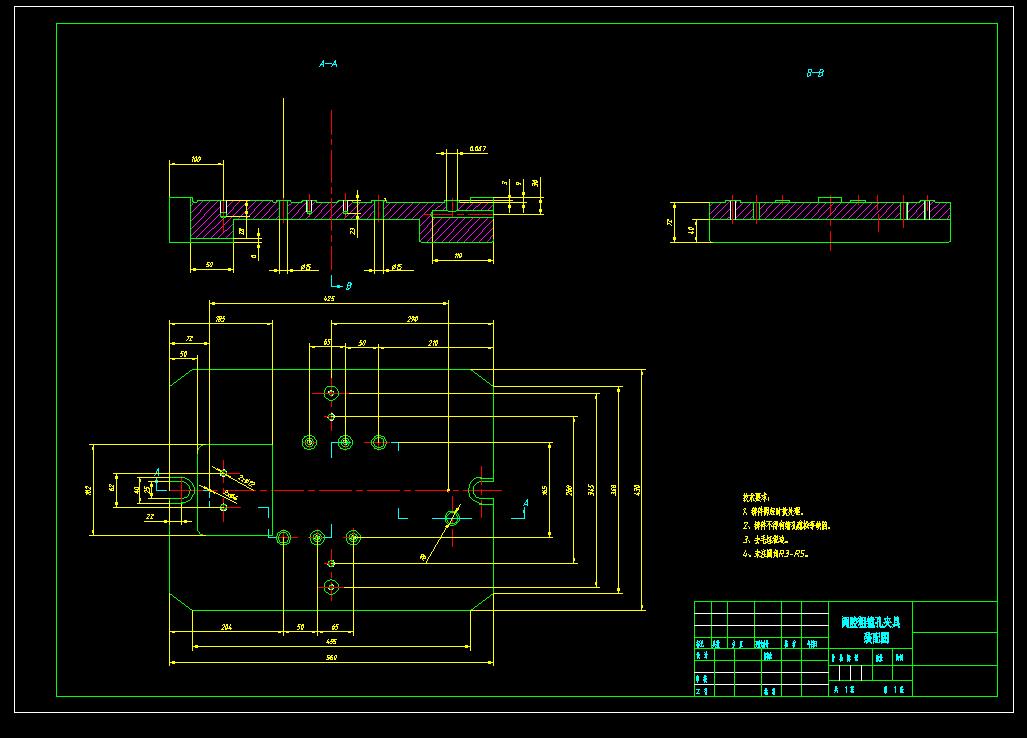Pick the B section arrow label below A-A
The height and width of the screenshot is (738, 1027).
pyautogui.click(x=348, y=286)
